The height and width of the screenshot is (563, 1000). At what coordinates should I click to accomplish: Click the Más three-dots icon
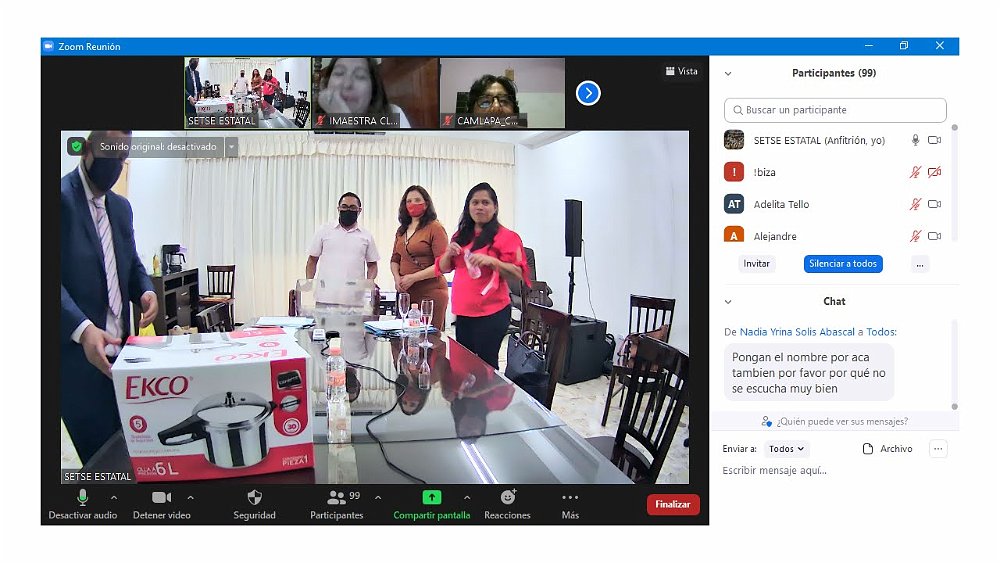click(570, 497)
